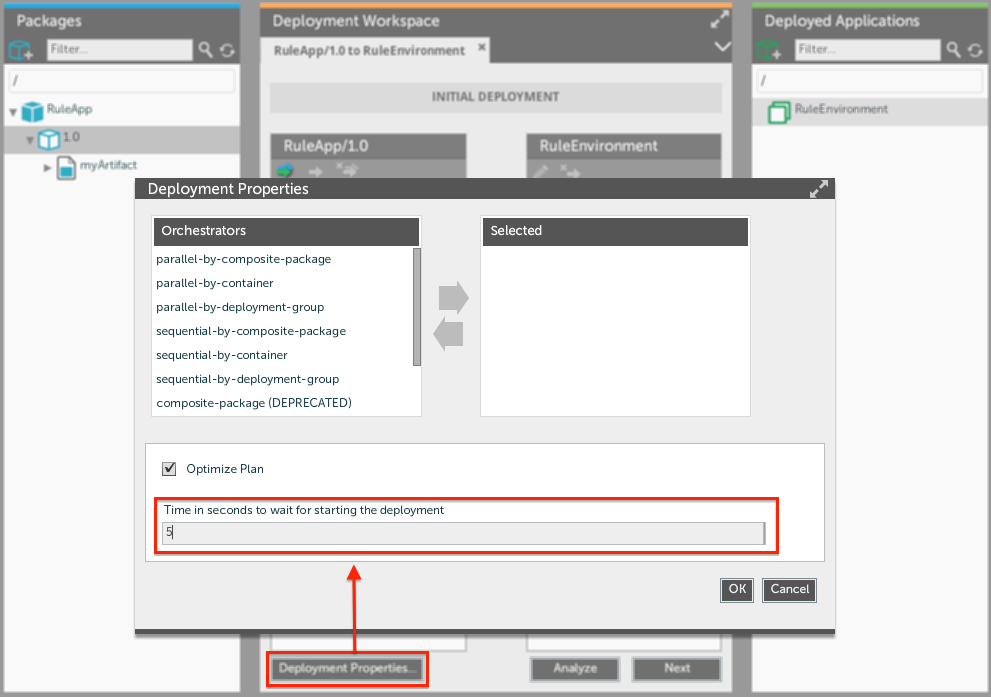Select the RuleApp/1.0 to RuleEnvironment tab
This screenshot has width=991, height=697.
pyautogui.click(x=369, y=50)
